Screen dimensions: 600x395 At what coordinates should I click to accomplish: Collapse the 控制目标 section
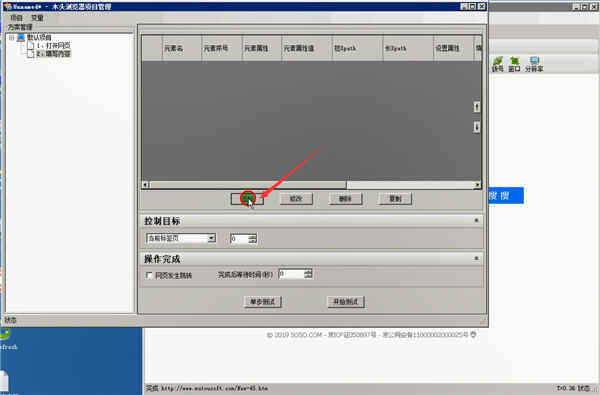pos(476,220)
